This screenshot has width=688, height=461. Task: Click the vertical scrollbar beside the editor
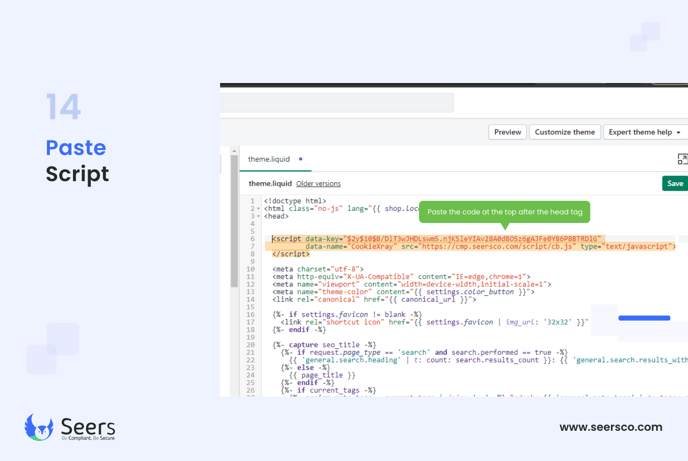(234, 221)
